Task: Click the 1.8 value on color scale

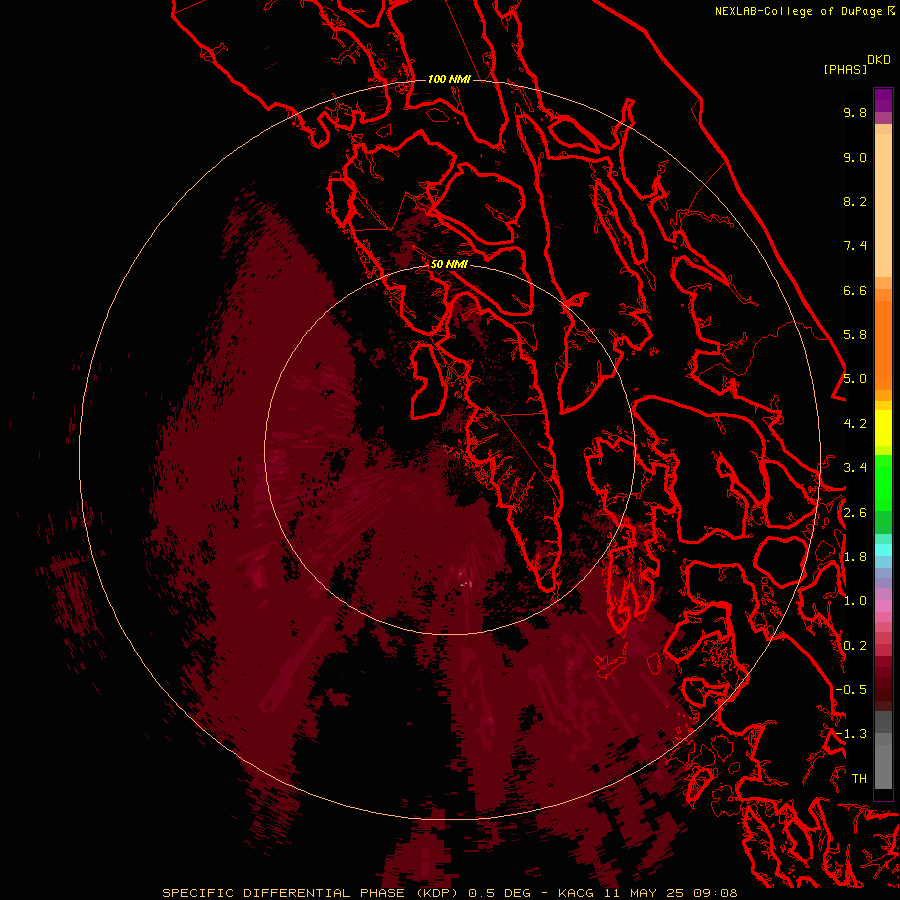Action: click(855, 557)
